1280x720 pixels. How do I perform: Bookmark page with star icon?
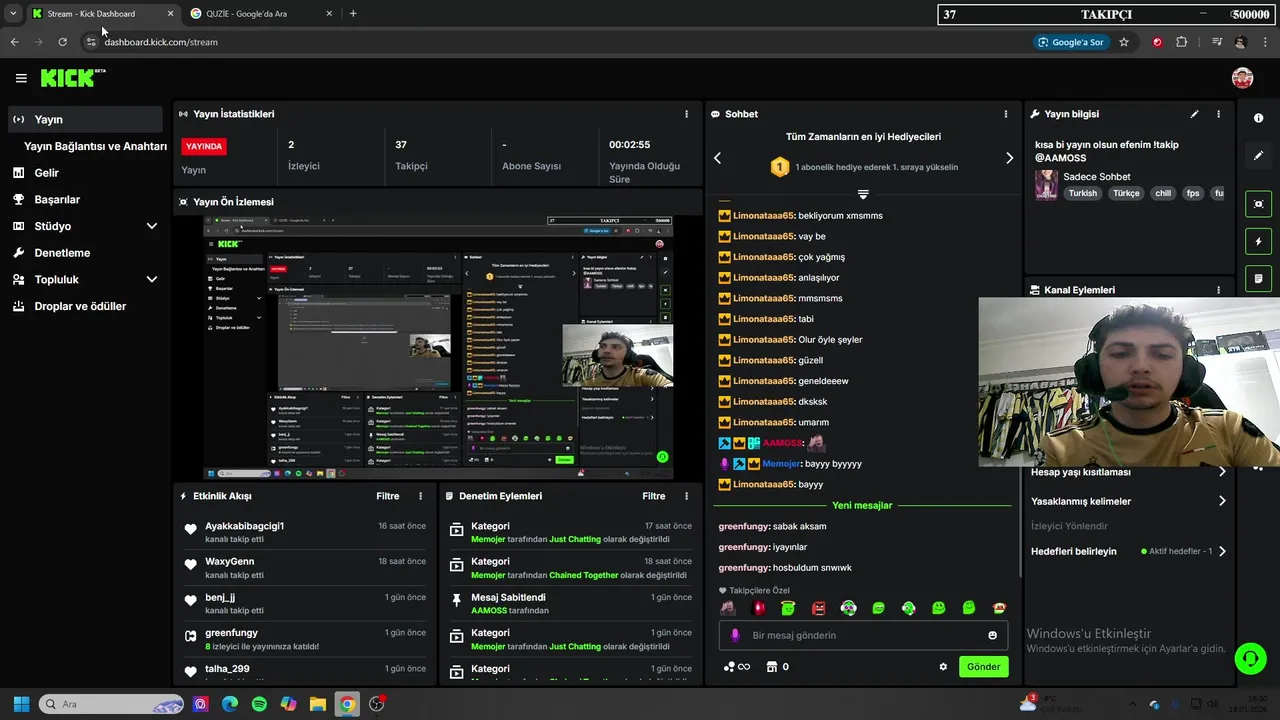click(1124, 42)
